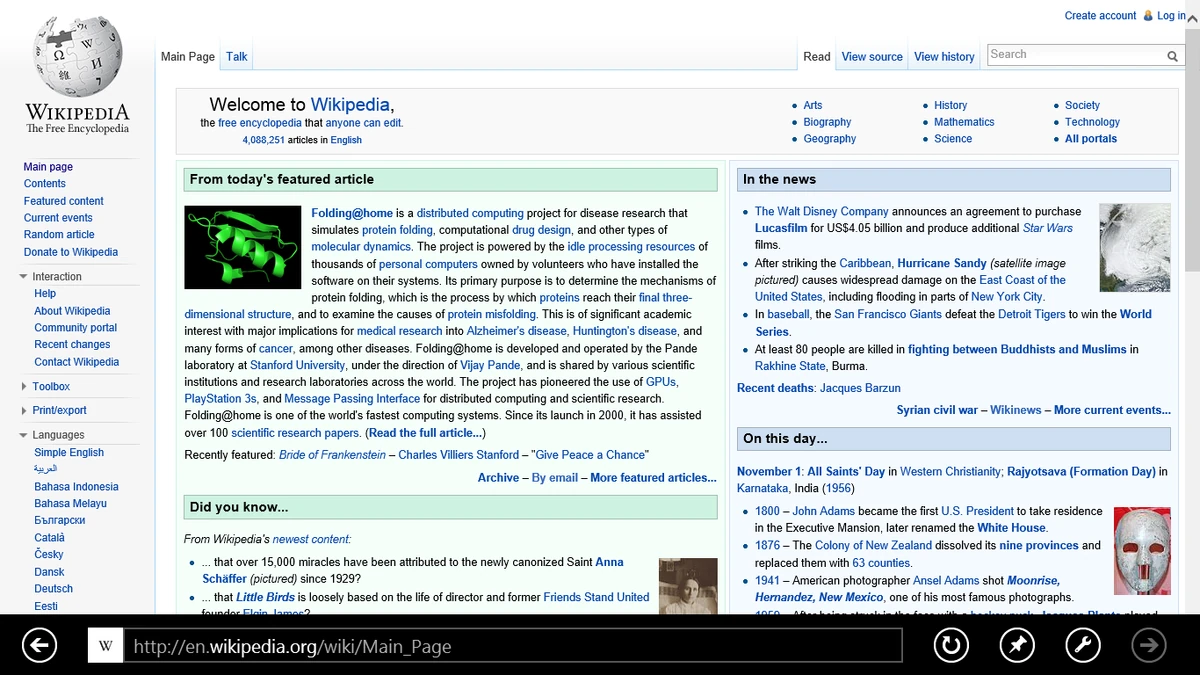Expand the Toolbox sidebar section

click(24, 386)
